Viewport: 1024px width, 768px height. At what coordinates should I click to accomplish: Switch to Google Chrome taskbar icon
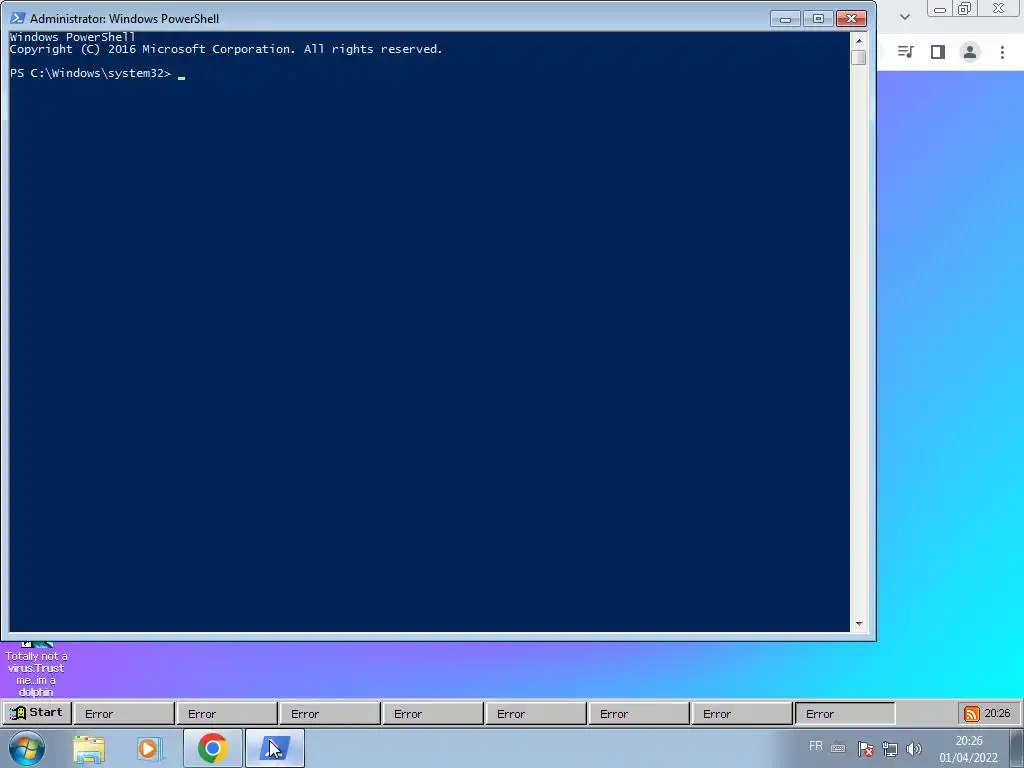coord(212,748)
